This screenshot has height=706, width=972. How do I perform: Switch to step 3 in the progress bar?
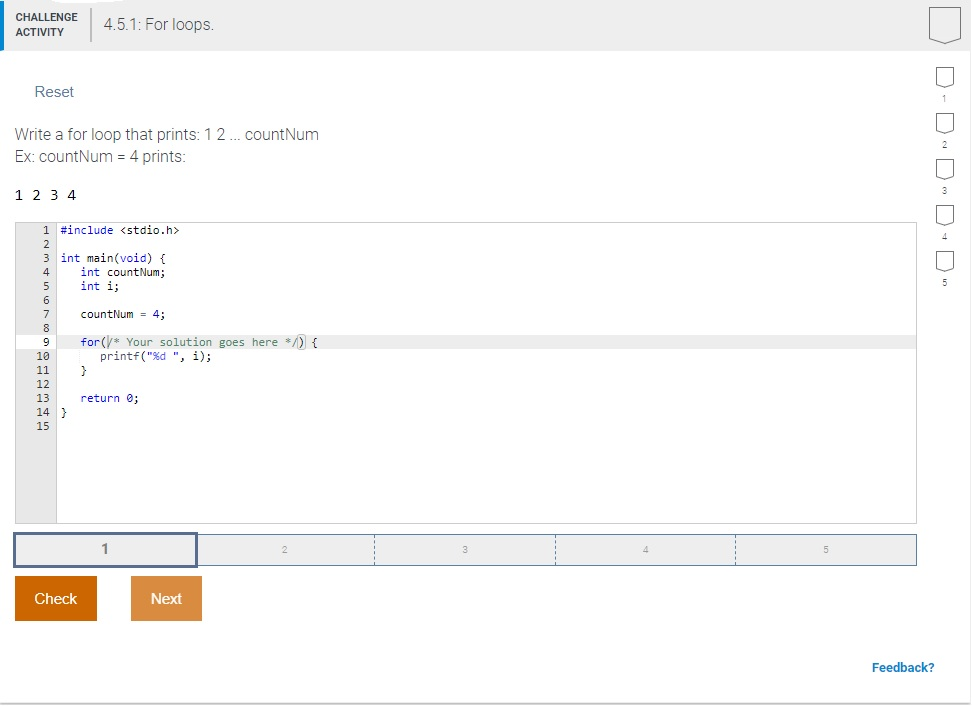tap(465, 549)
